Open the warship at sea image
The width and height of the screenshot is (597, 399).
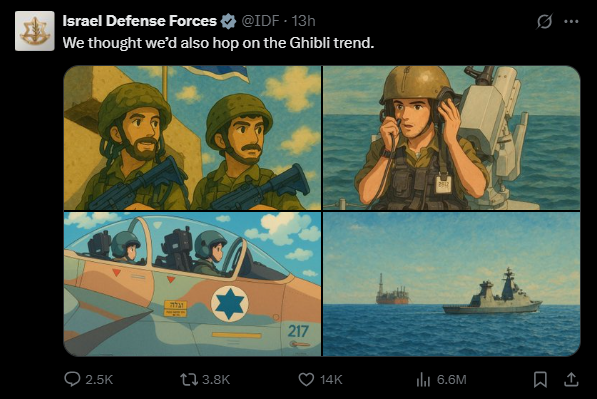click(452, 284)
